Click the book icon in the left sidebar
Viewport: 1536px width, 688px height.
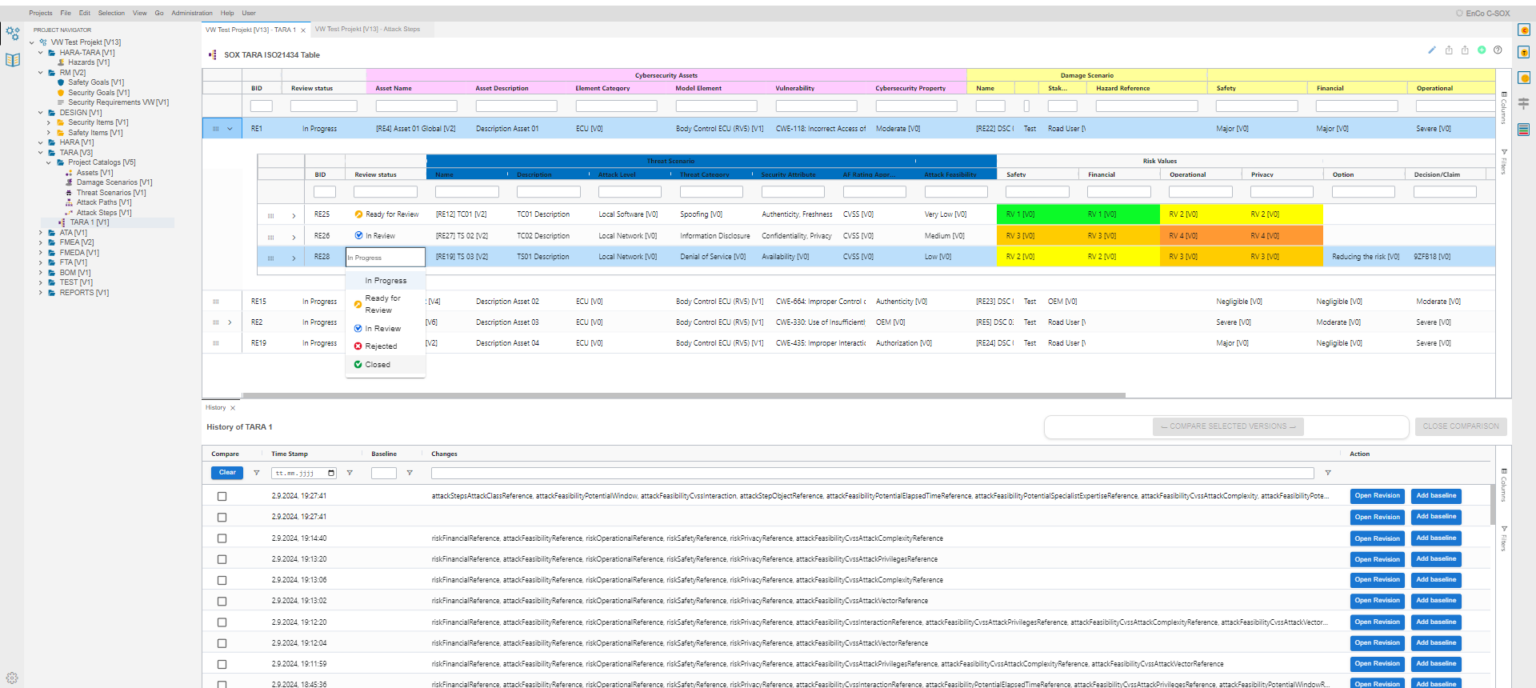13,58
